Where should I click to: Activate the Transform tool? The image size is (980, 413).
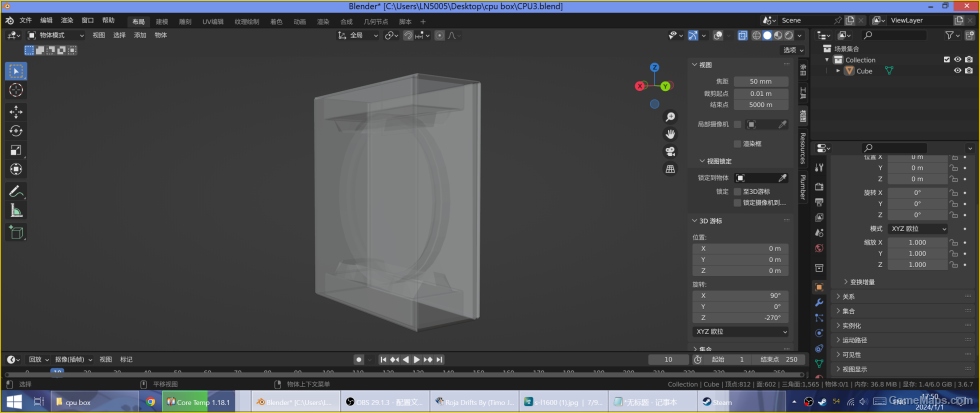[x=16, y=169]
